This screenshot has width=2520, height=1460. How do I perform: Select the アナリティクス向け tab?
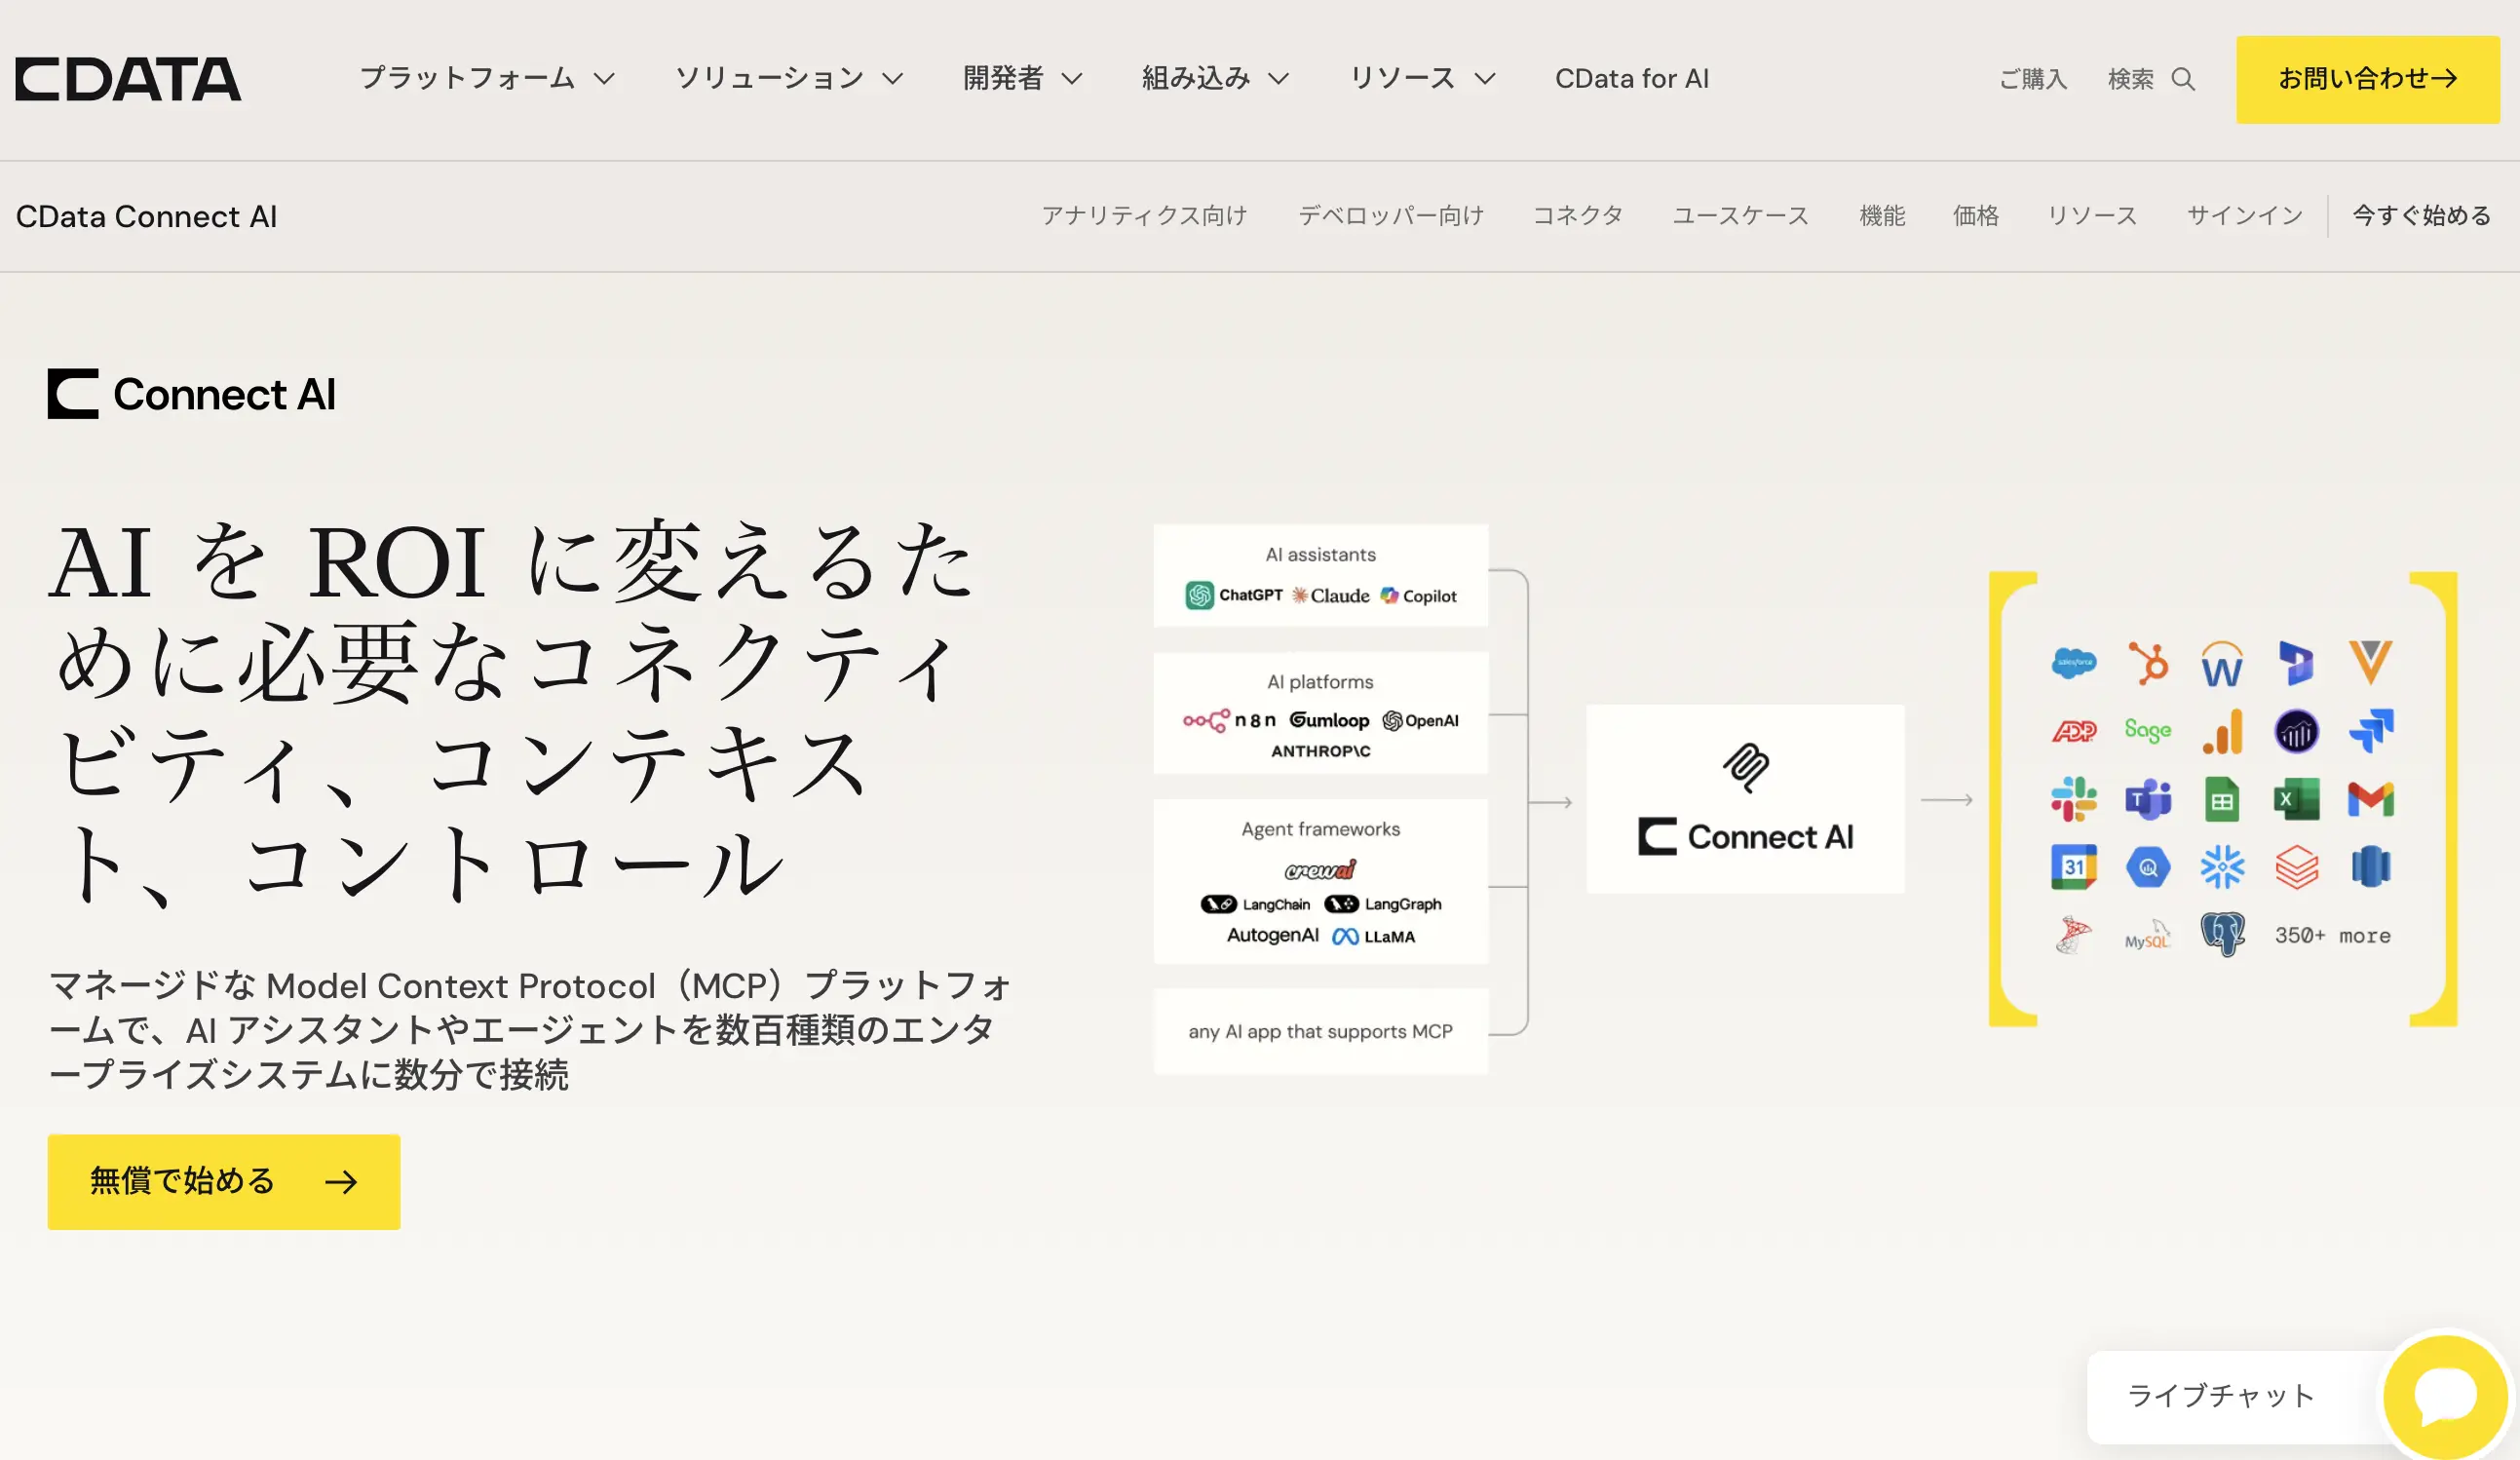pos(1144,216)
